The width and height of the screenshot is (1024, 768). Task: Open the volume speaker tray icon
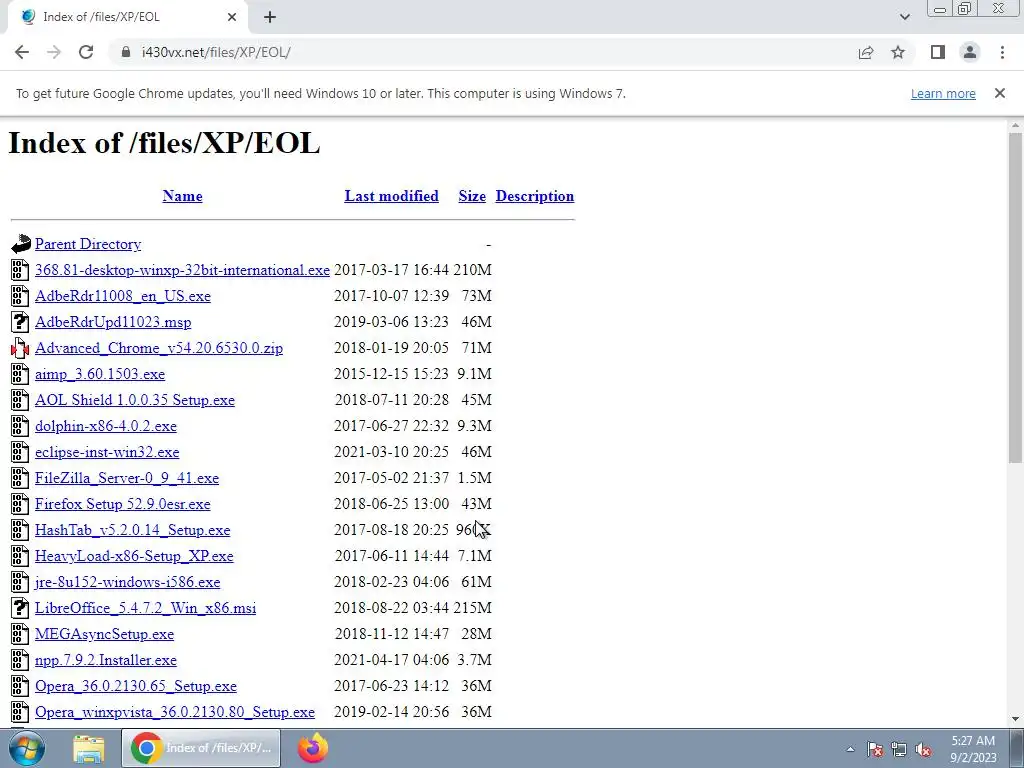click(x=923, y=749)
